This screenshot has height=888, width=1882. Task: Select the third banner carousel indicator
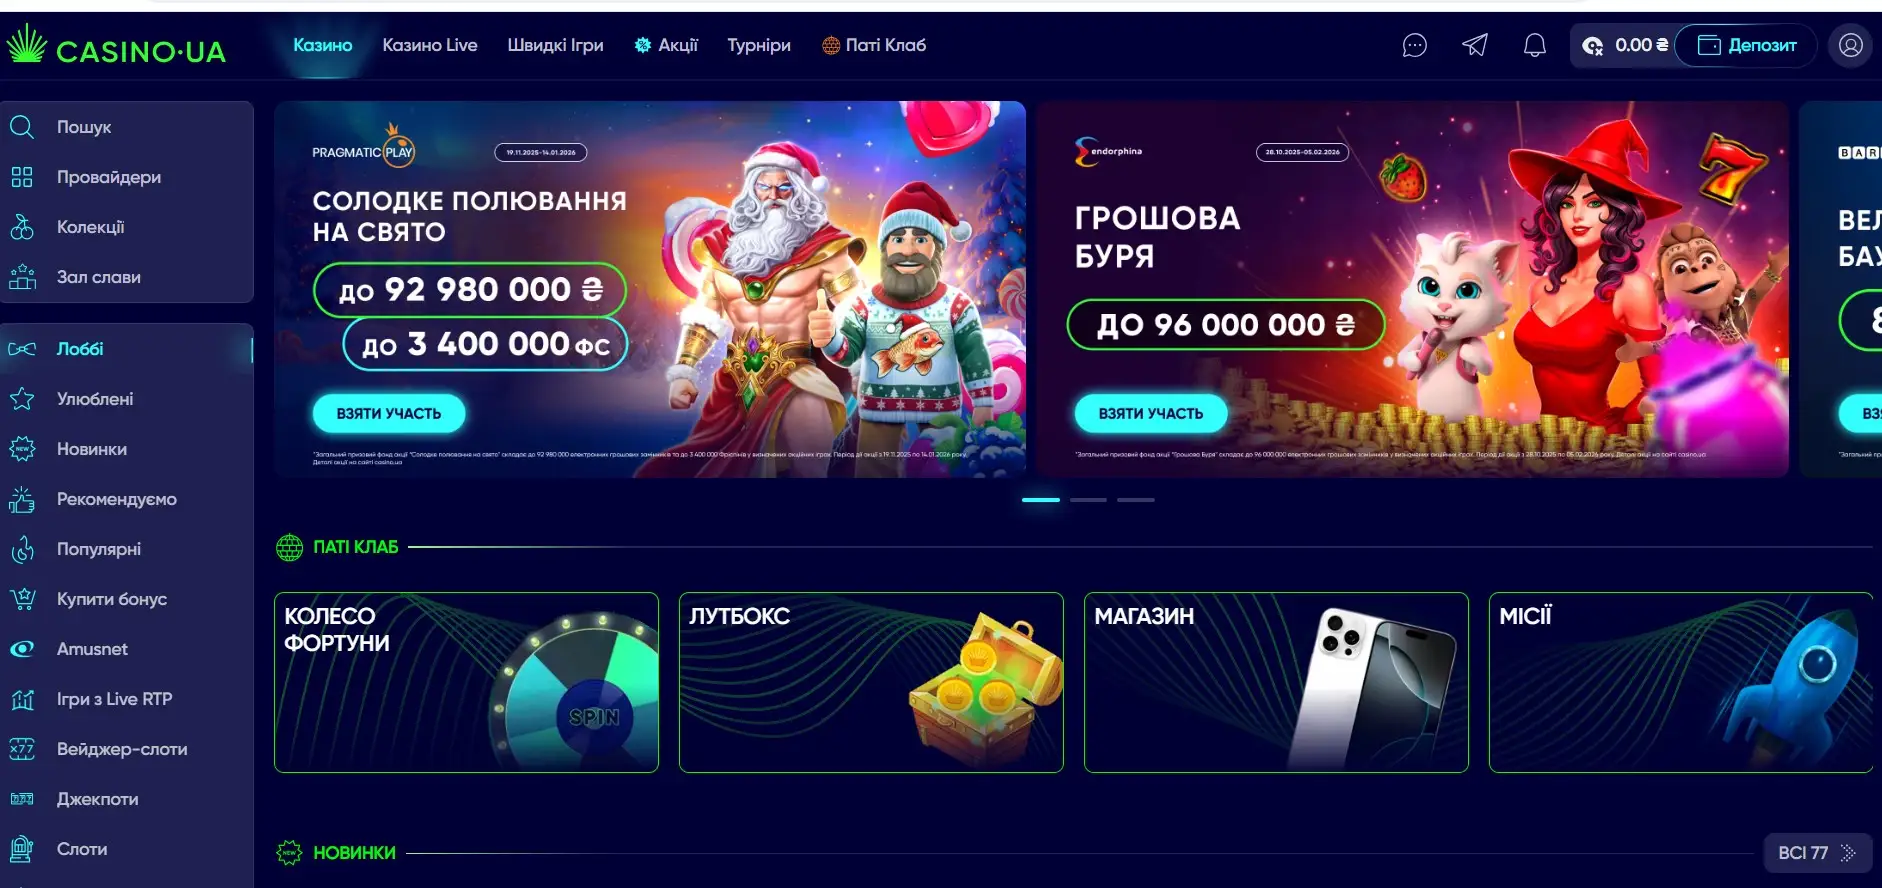[x=1136, y=499]
